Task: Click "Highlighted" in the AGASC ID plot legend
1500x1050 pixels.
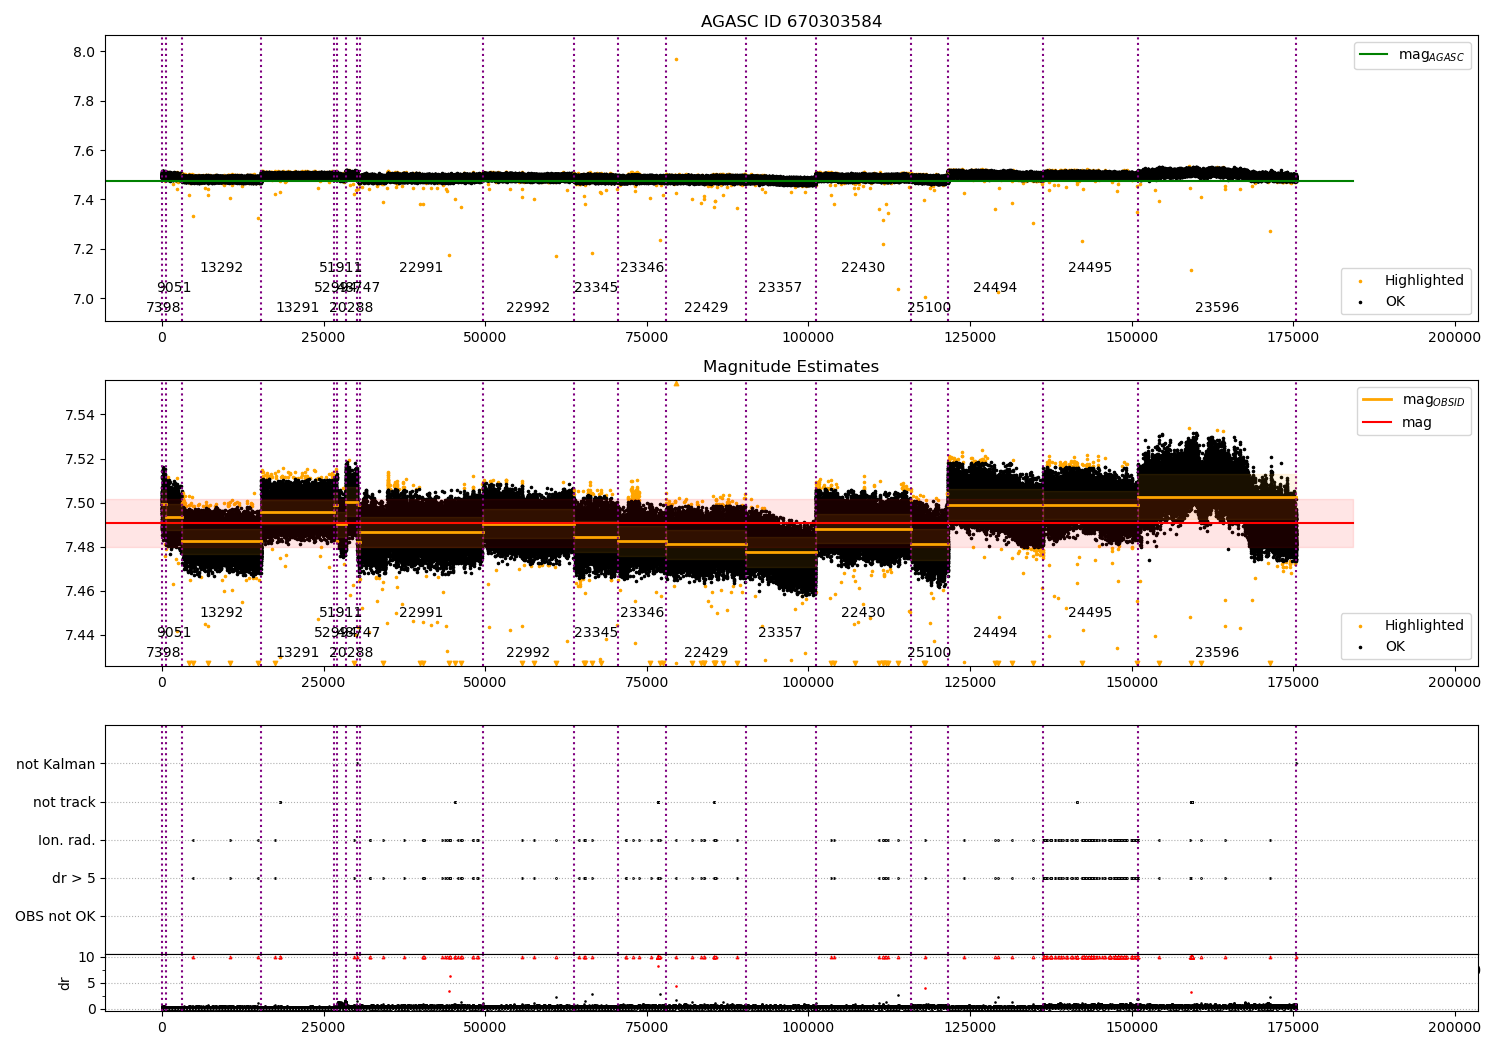Action: pyautogui.click(x=1424, y=281)
